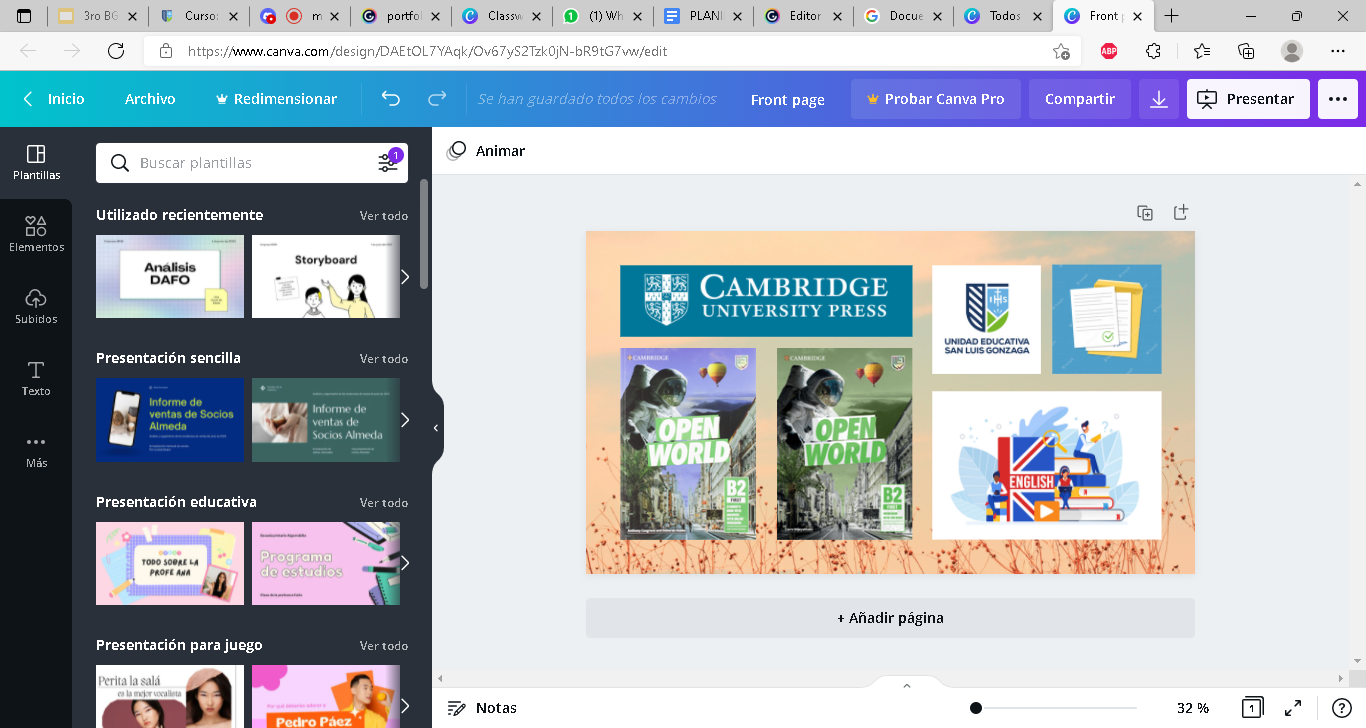Open the Elementos panel
Viewport: 1366px width, 728px height.
click(x=36, y=233)
